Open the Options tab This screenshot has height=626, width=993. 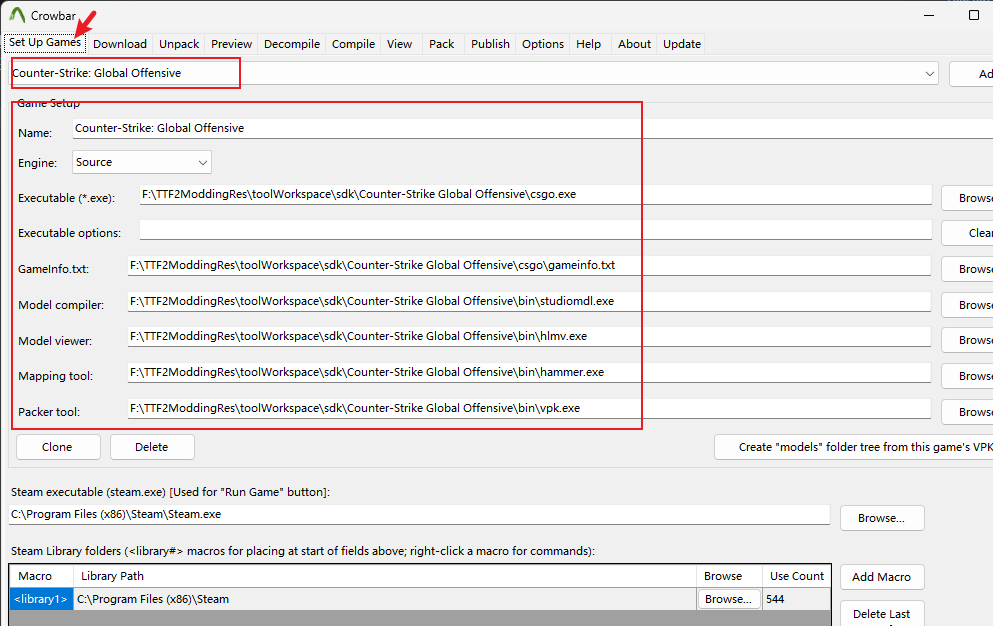[543, 44]
